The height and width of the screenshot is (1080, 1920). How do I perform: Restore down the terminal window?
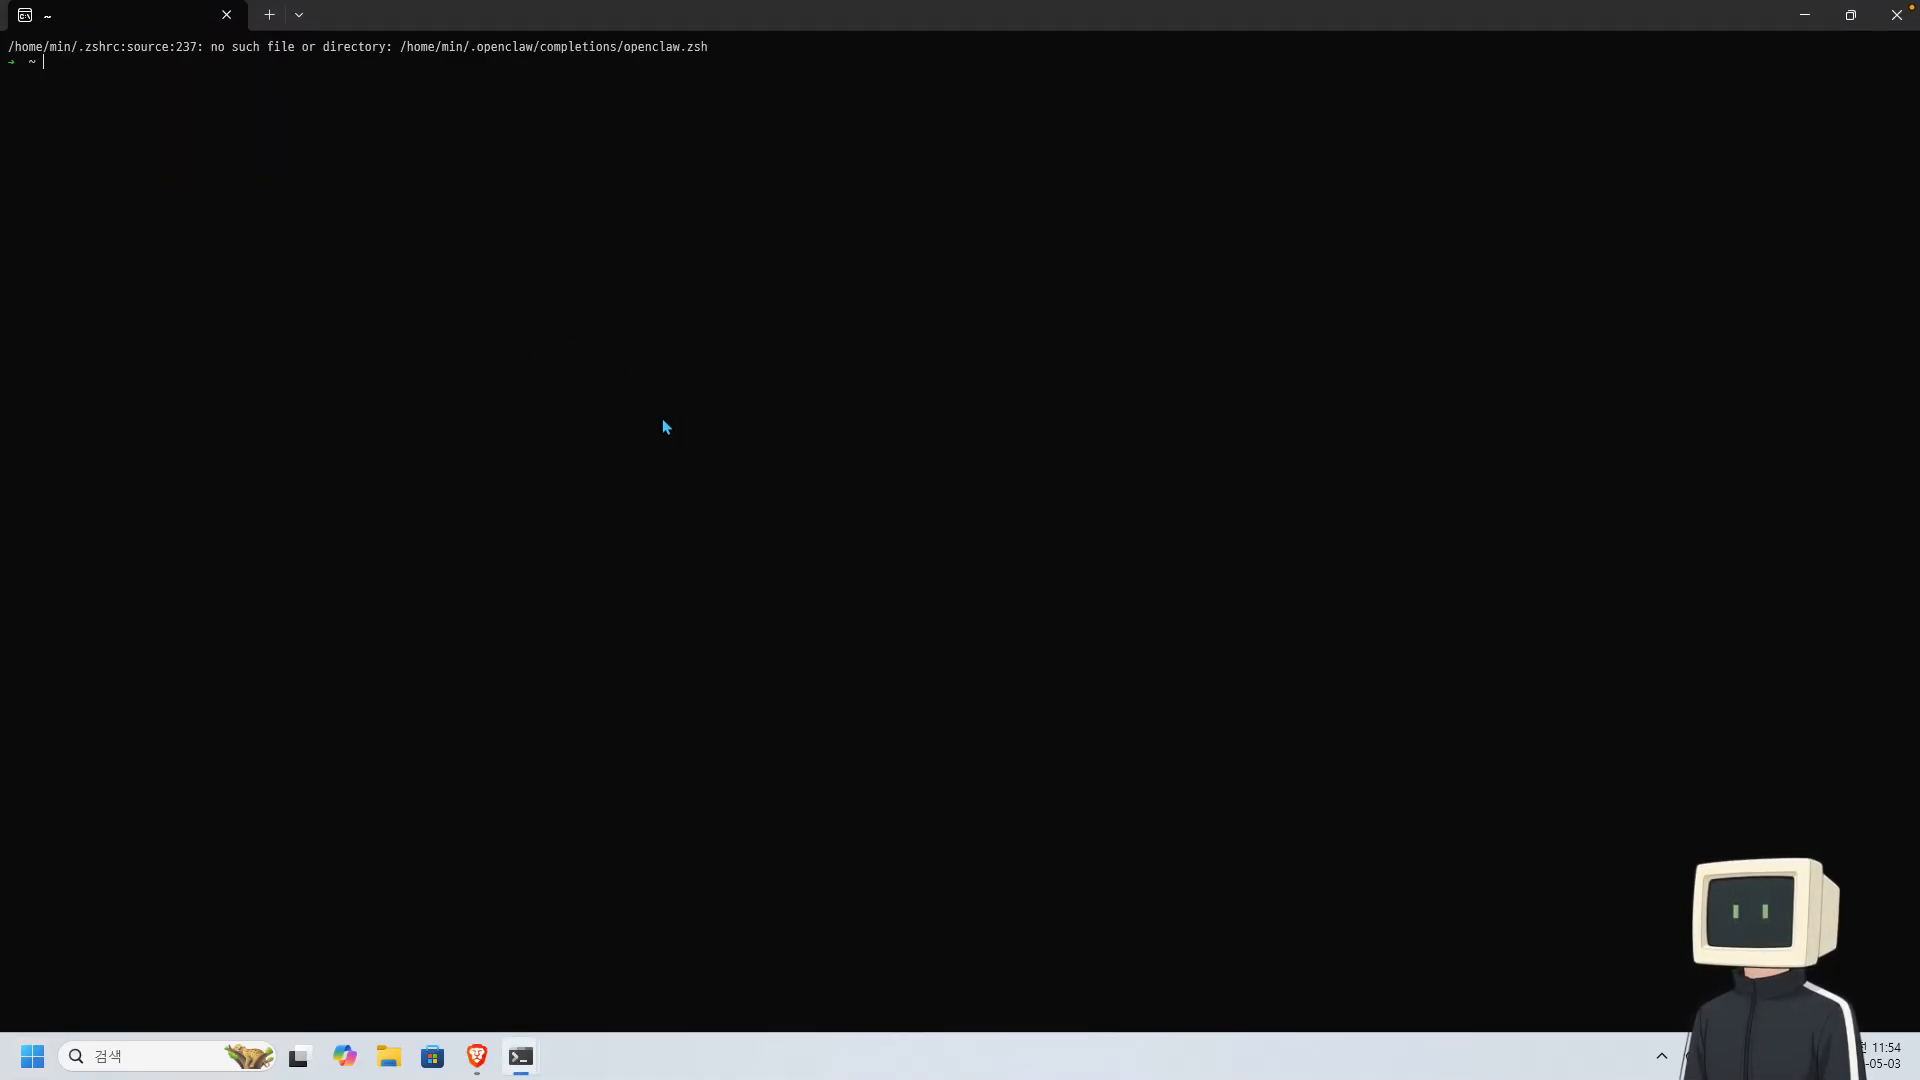tap(1851, 15)
